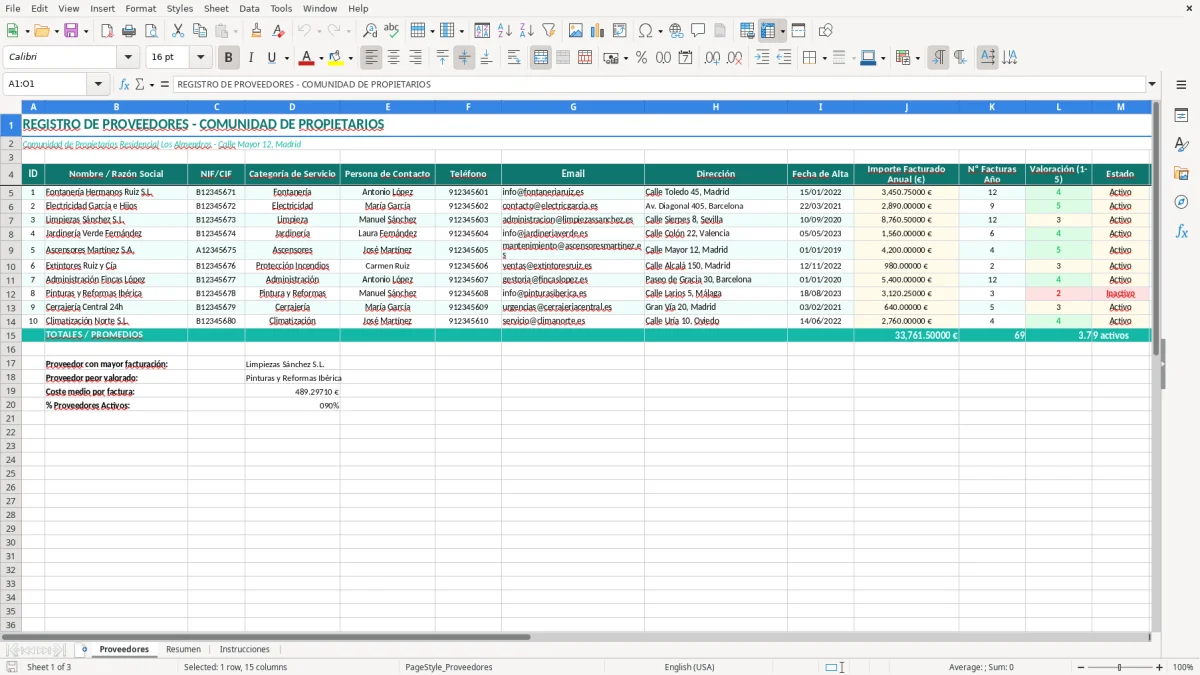The height and width of the screenshot is (675, 1200).
Task: Clear direct formatting
Action: coord(279,31)
